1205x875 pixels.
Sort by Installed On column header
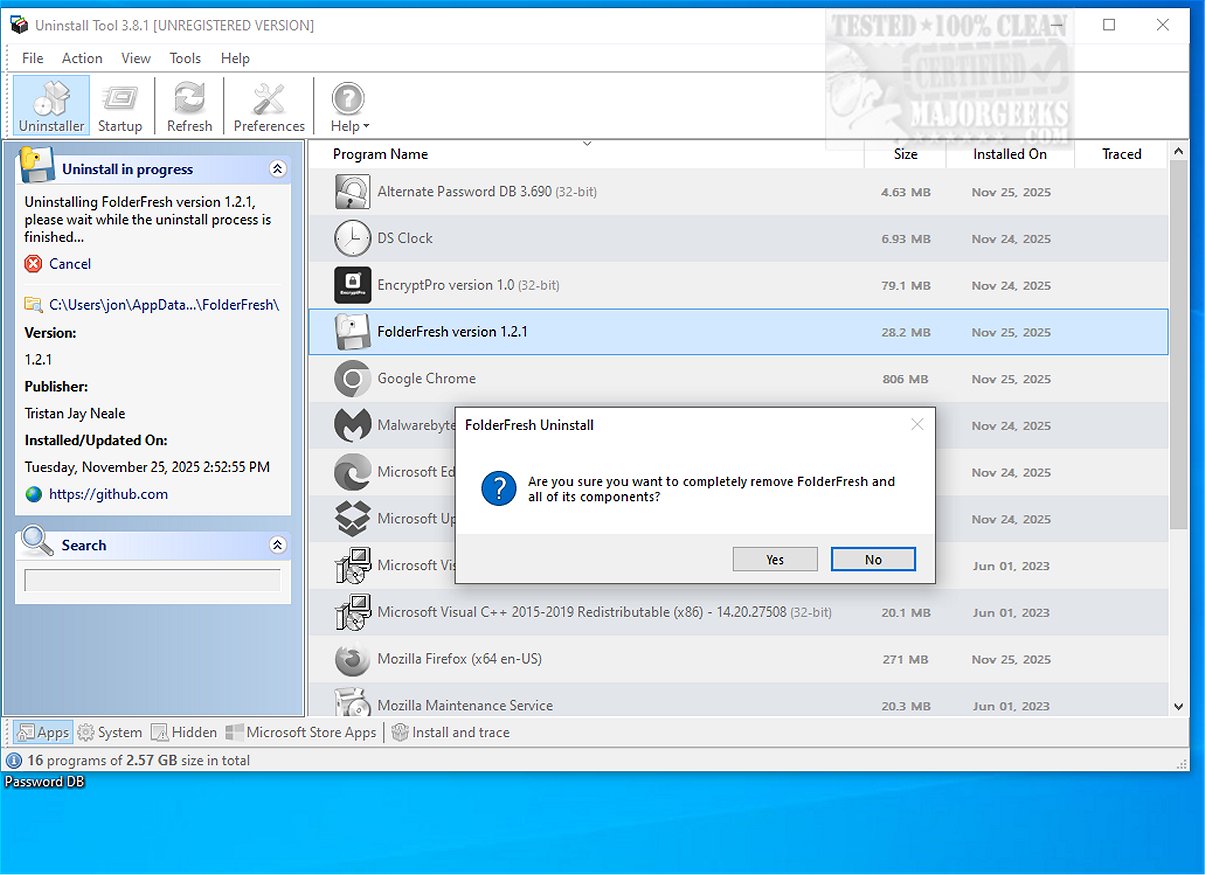click(x=1010, y=154)
